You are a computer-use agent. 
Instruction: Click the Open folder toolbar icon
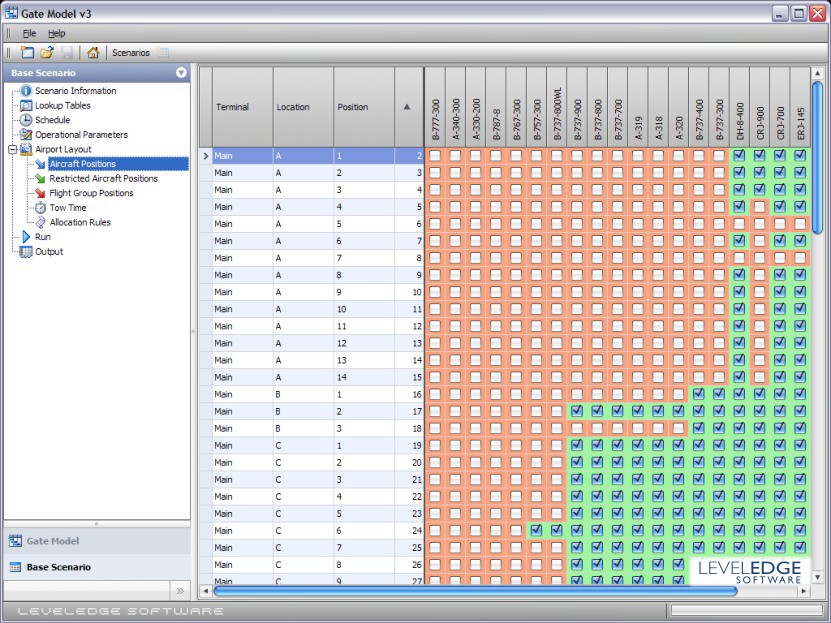tap(46, 52)
